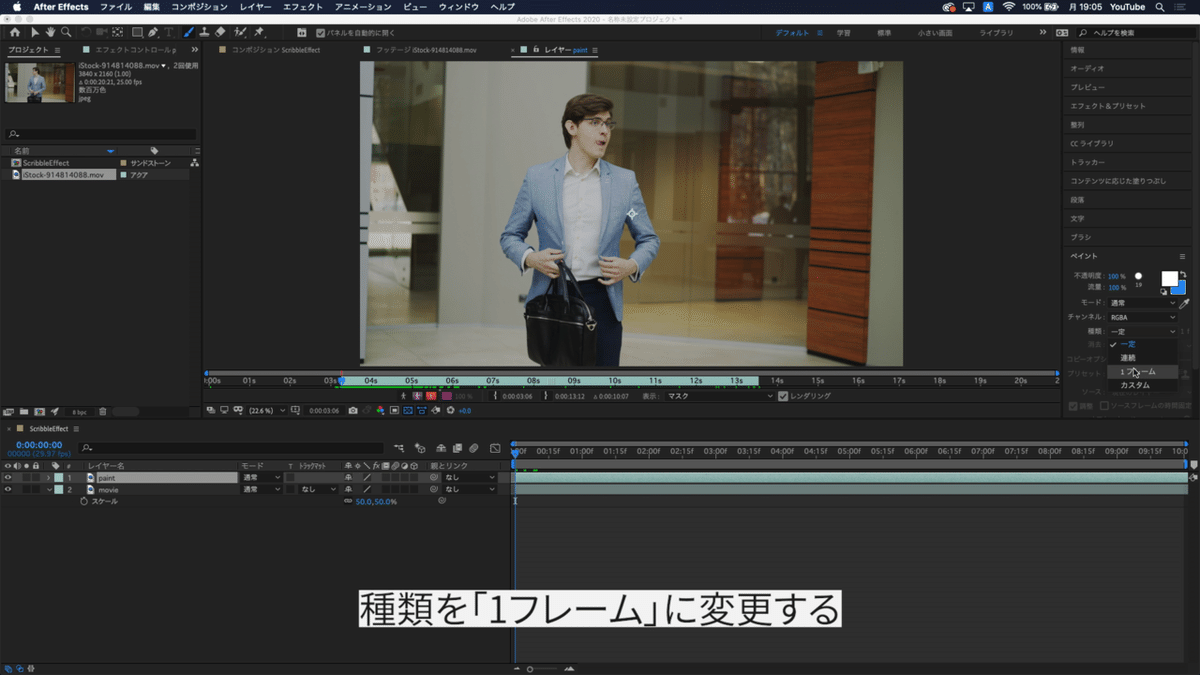The image size is (1200, 675).
Task: Click the blue background color swatch
Action: click(x=1182, y=290)
